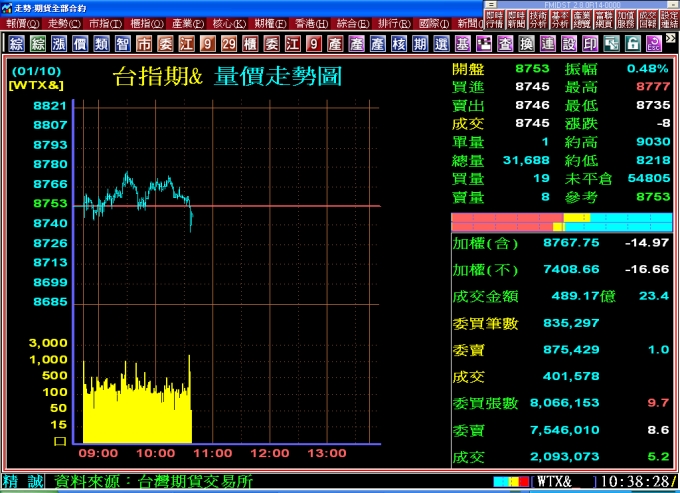680x493 pixels.
Task: Select the 價 toolbar icon
Action: pyautogui.click(x=80, y=44)
